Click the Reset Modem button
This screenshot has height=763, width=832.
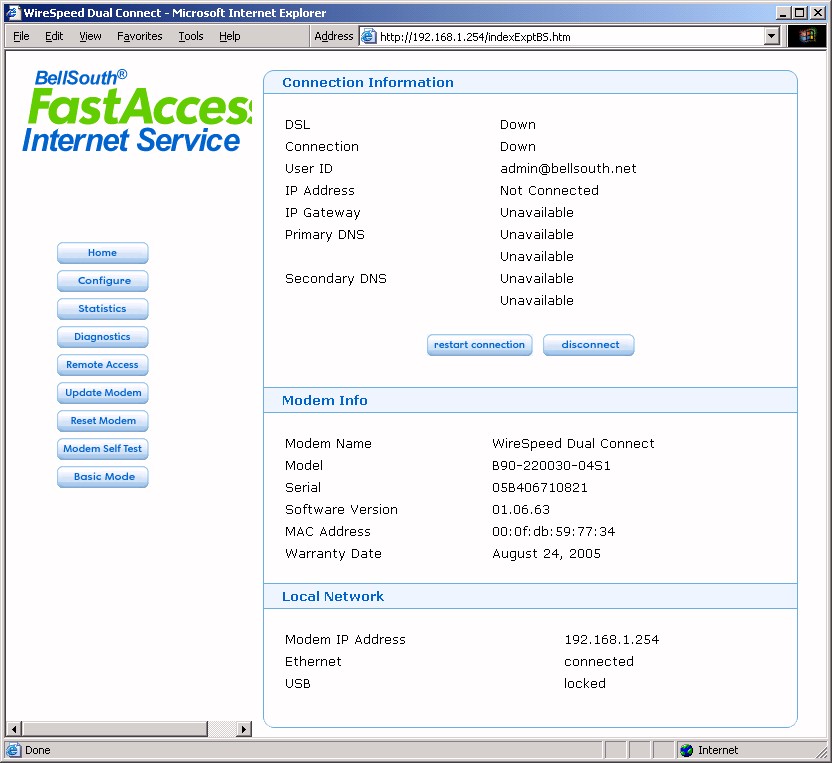102,421
